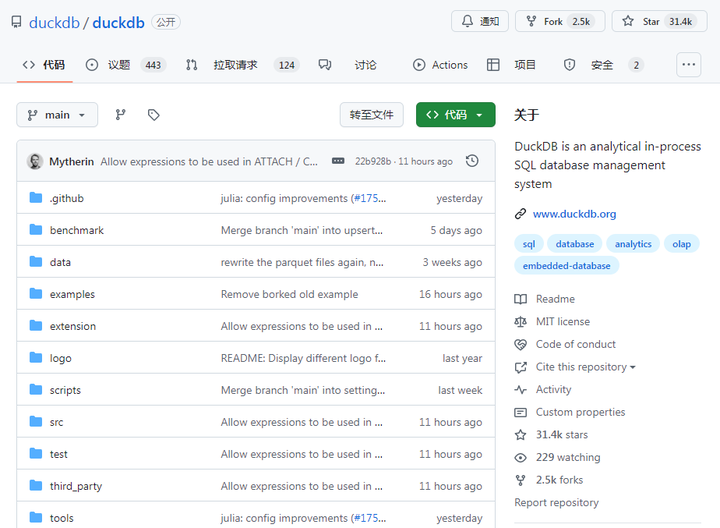Screen dimensions: 720x528
Task: Select the analytics topic tag
Action: (x=633, y=244)
